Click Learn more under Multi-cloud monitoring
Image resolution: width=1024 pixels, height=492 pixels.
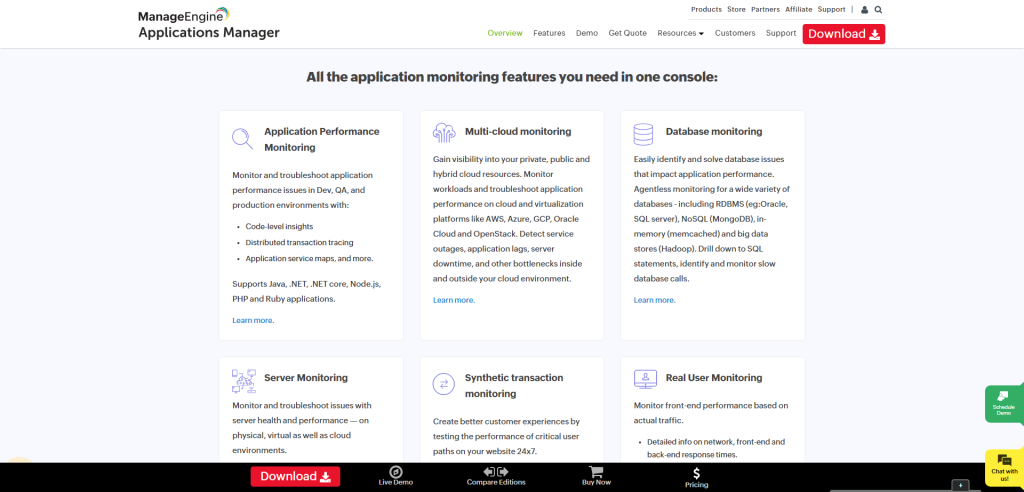coord(454,300)
